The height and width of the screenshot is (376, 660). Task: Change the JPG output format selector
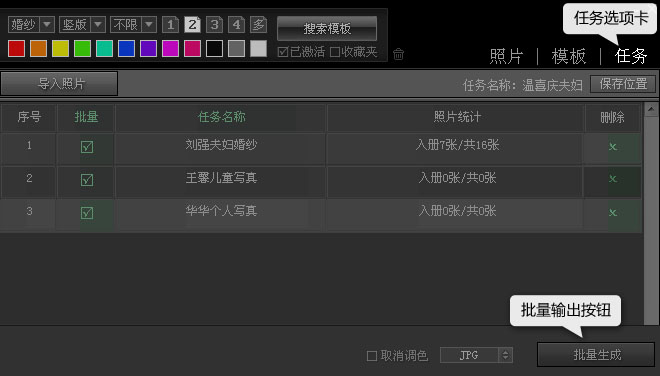pyautogui.click(x=476, y=355)
